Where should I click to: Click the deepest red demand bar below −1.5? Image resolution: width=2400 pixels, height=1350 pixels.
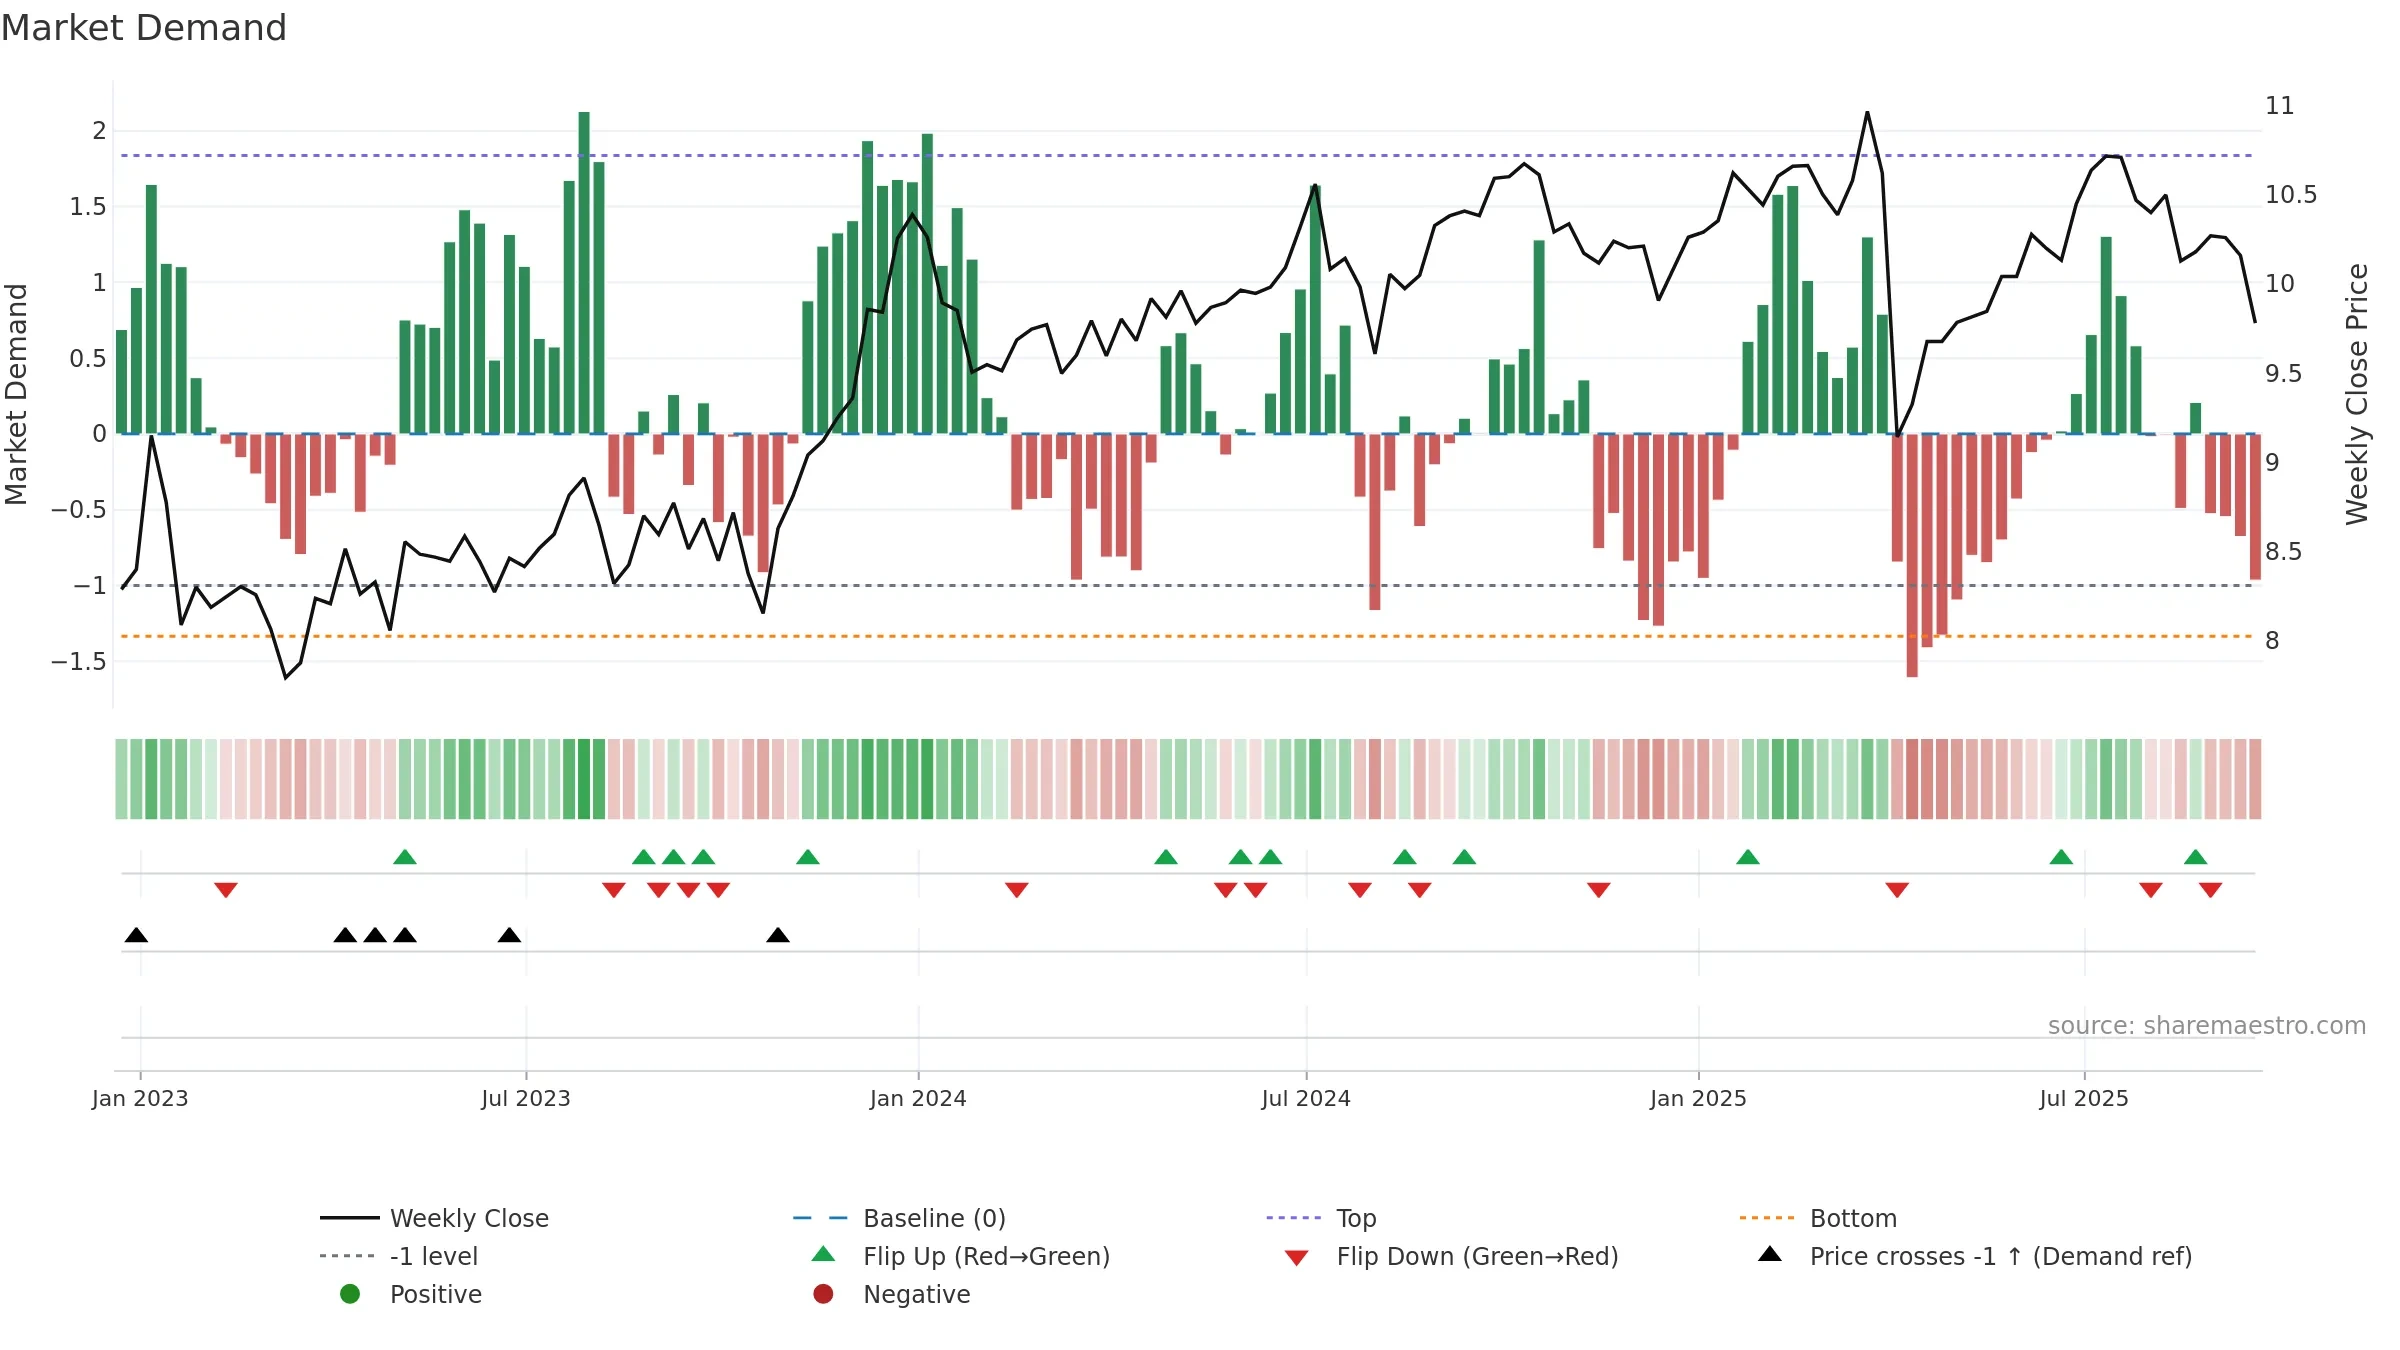[x=1912, y=556]
